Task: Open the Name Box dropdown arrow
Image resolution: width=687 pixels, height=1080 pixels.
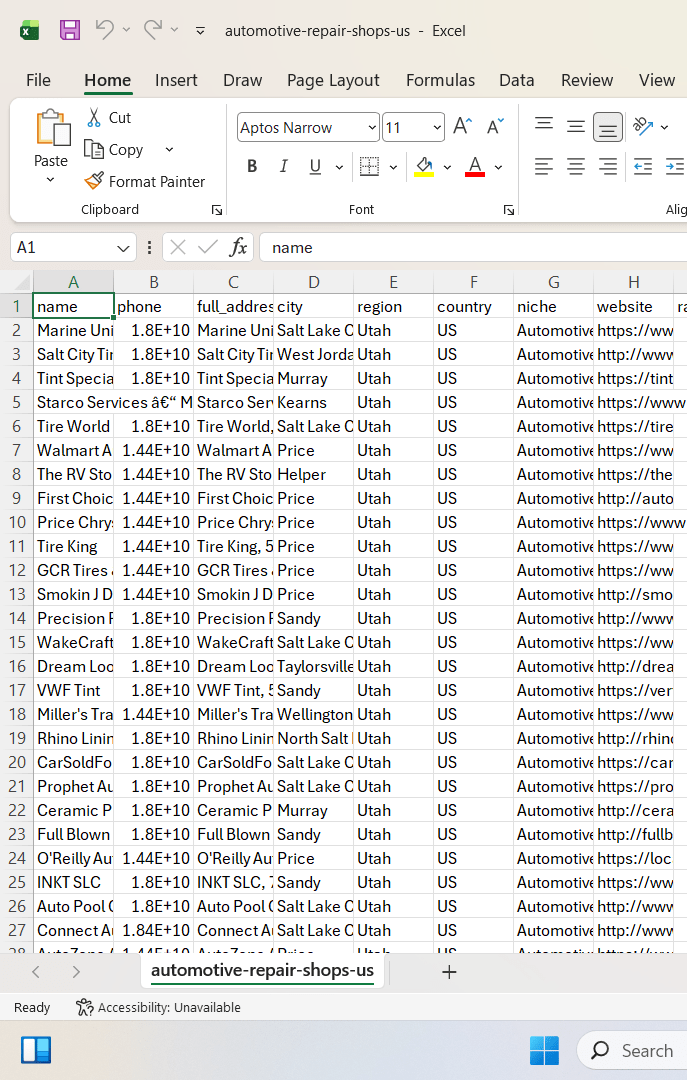Action: pos(123,248)
